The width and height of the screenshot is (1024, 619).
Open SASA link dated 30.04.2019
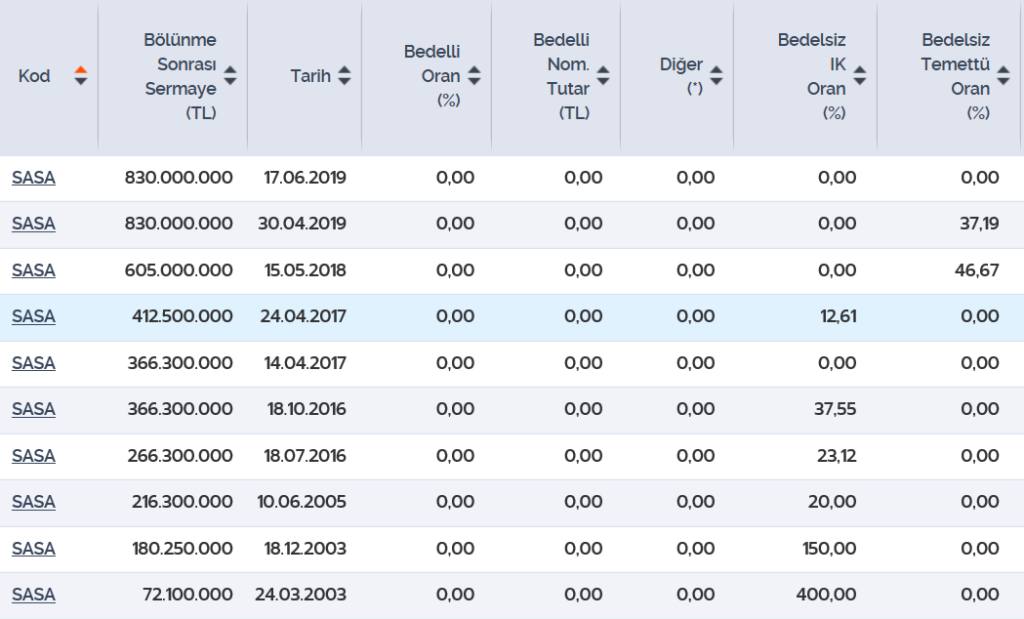[x=33, y=224]
